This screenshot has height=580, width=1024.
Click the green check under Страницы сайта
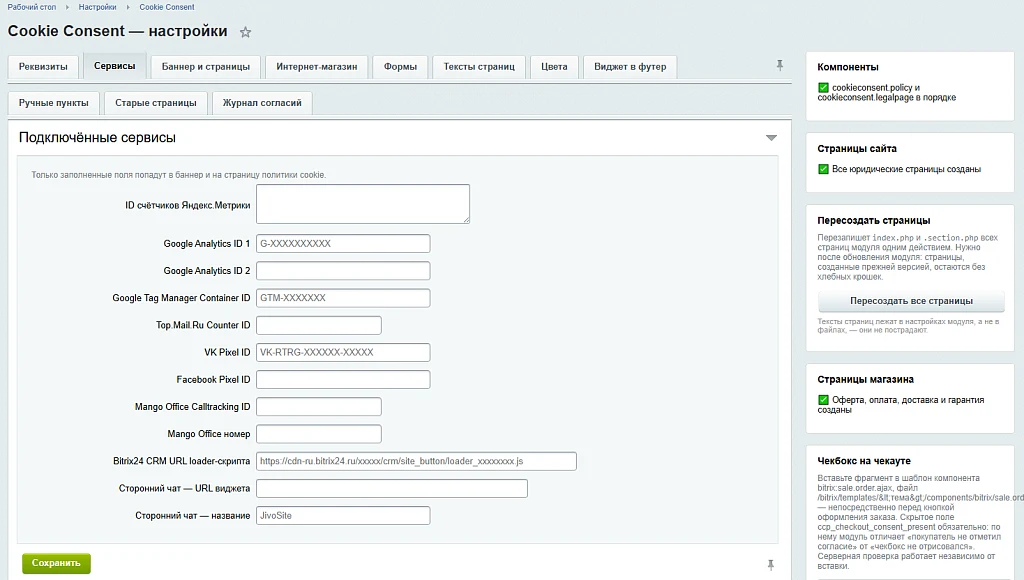823,169
